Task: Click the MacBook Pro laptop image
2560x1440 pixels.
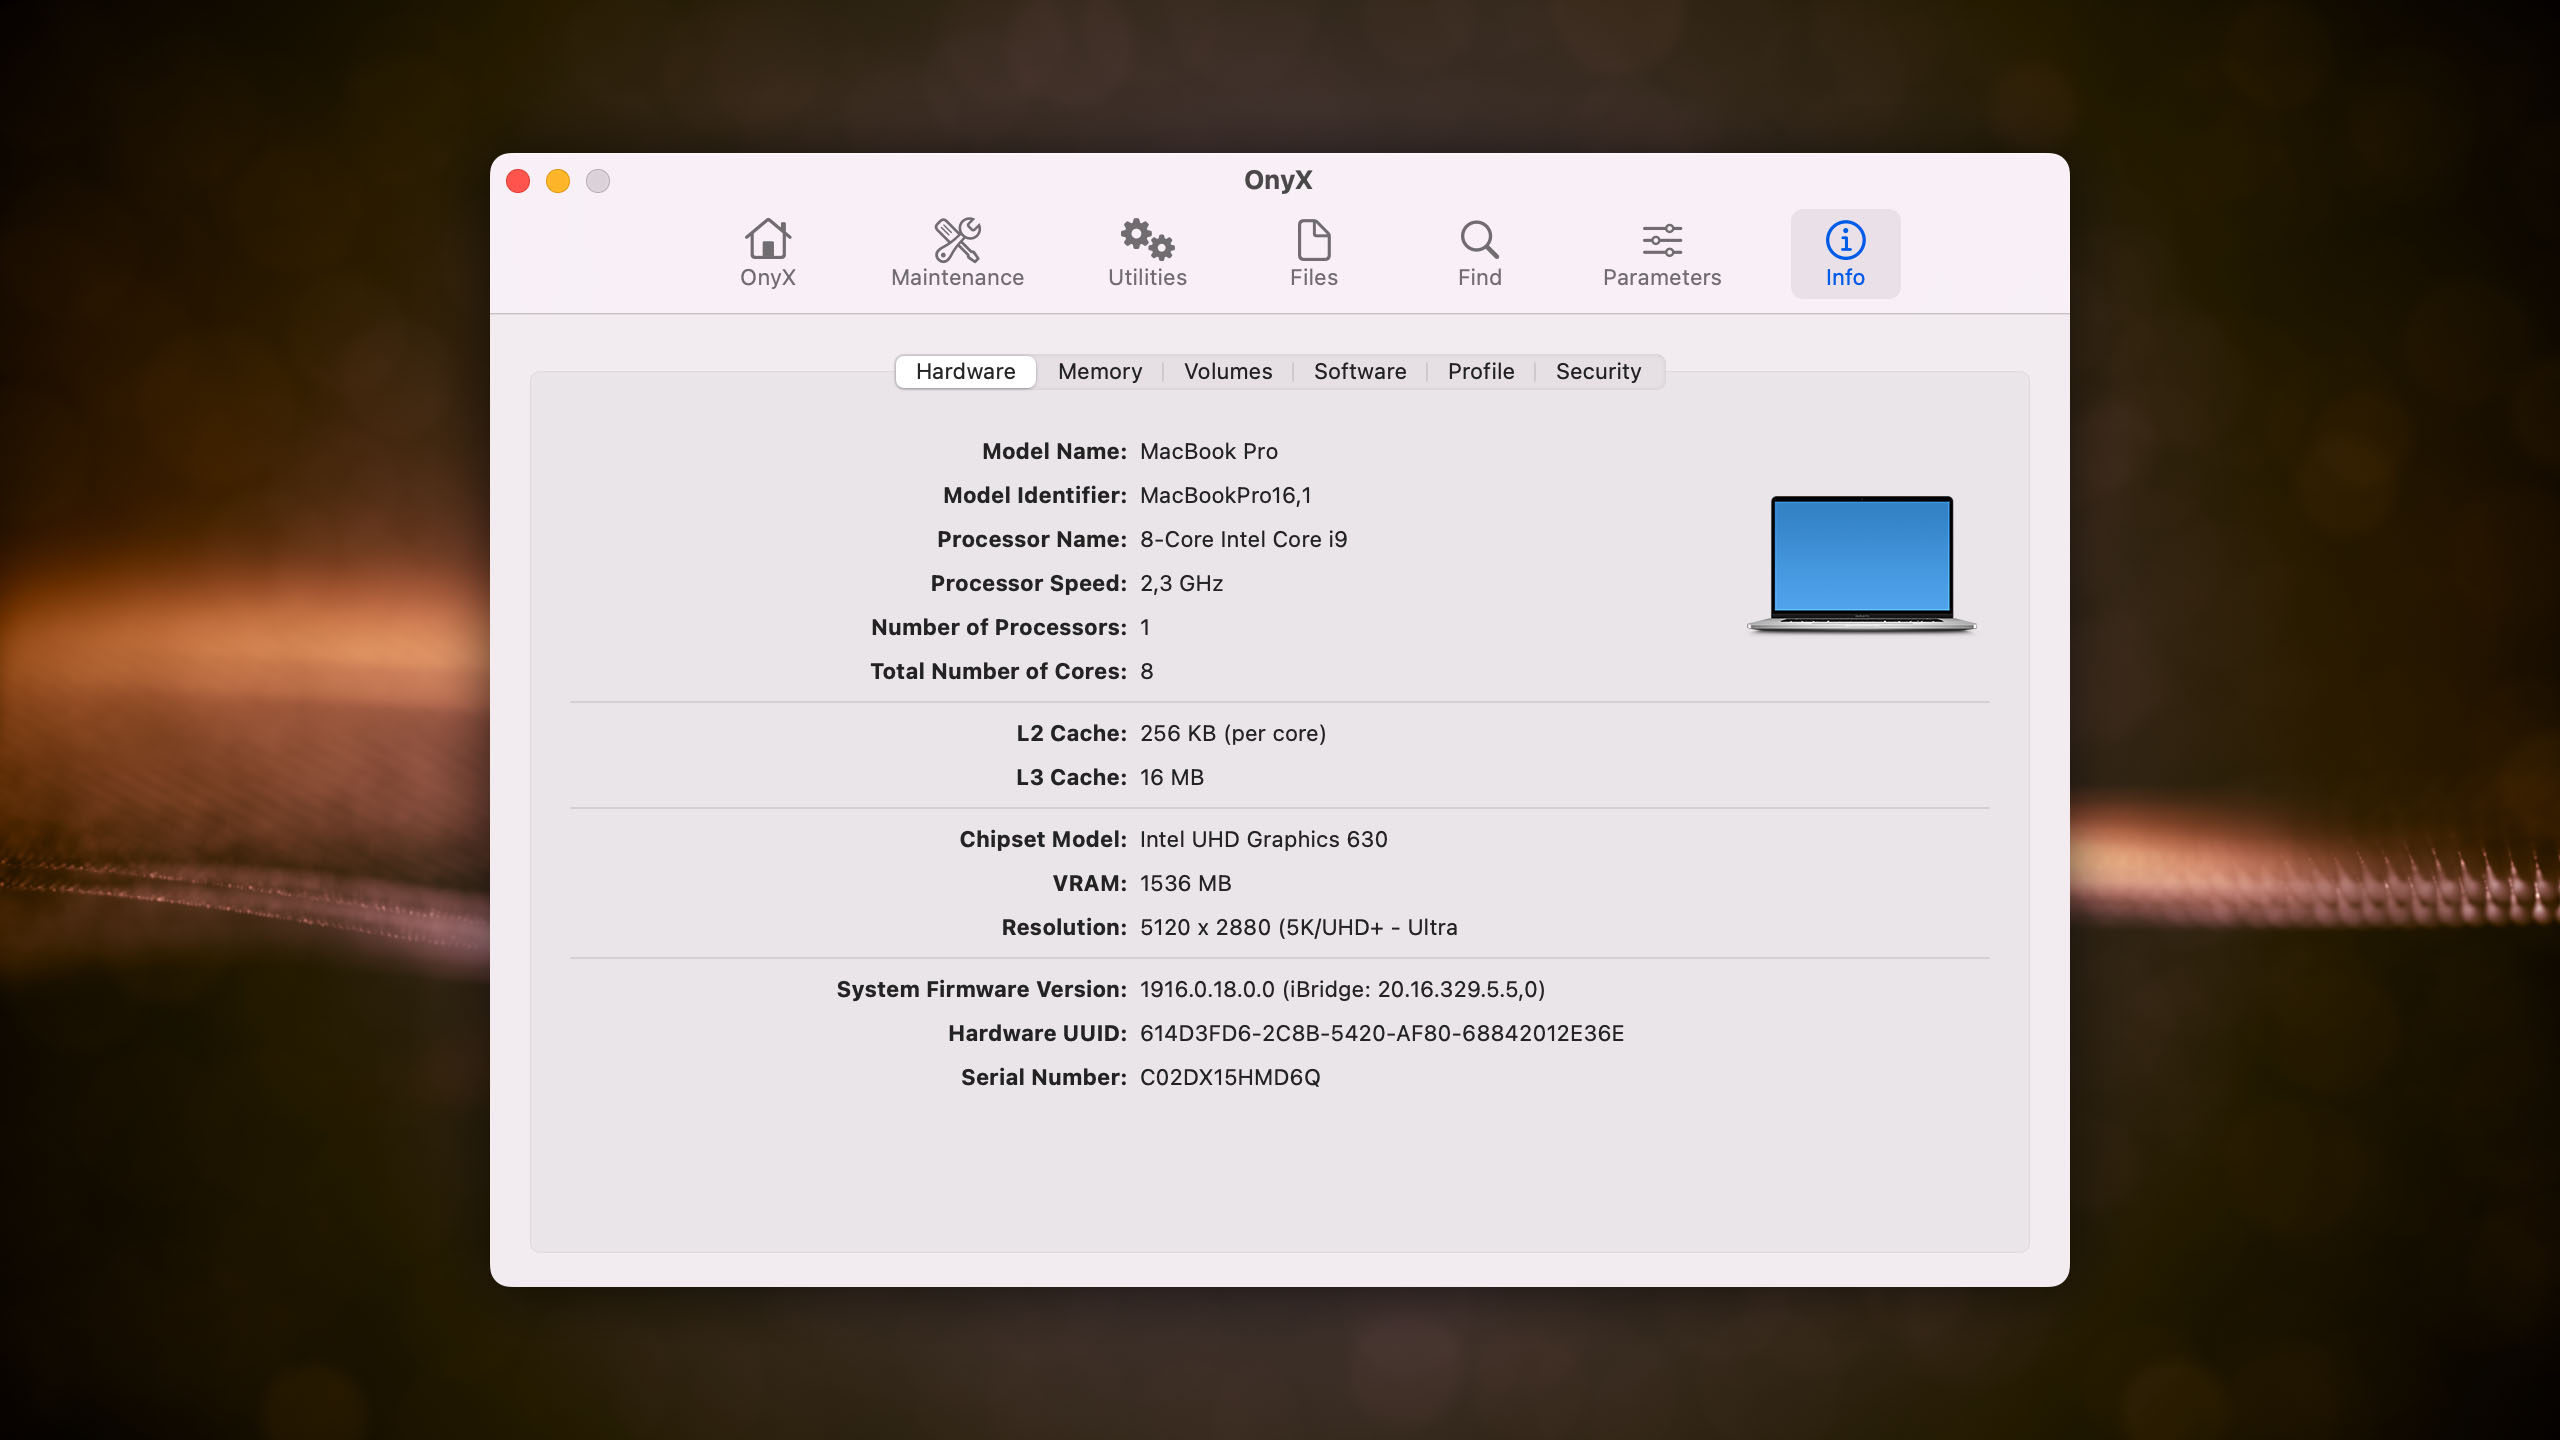Action: (1861, 564)
